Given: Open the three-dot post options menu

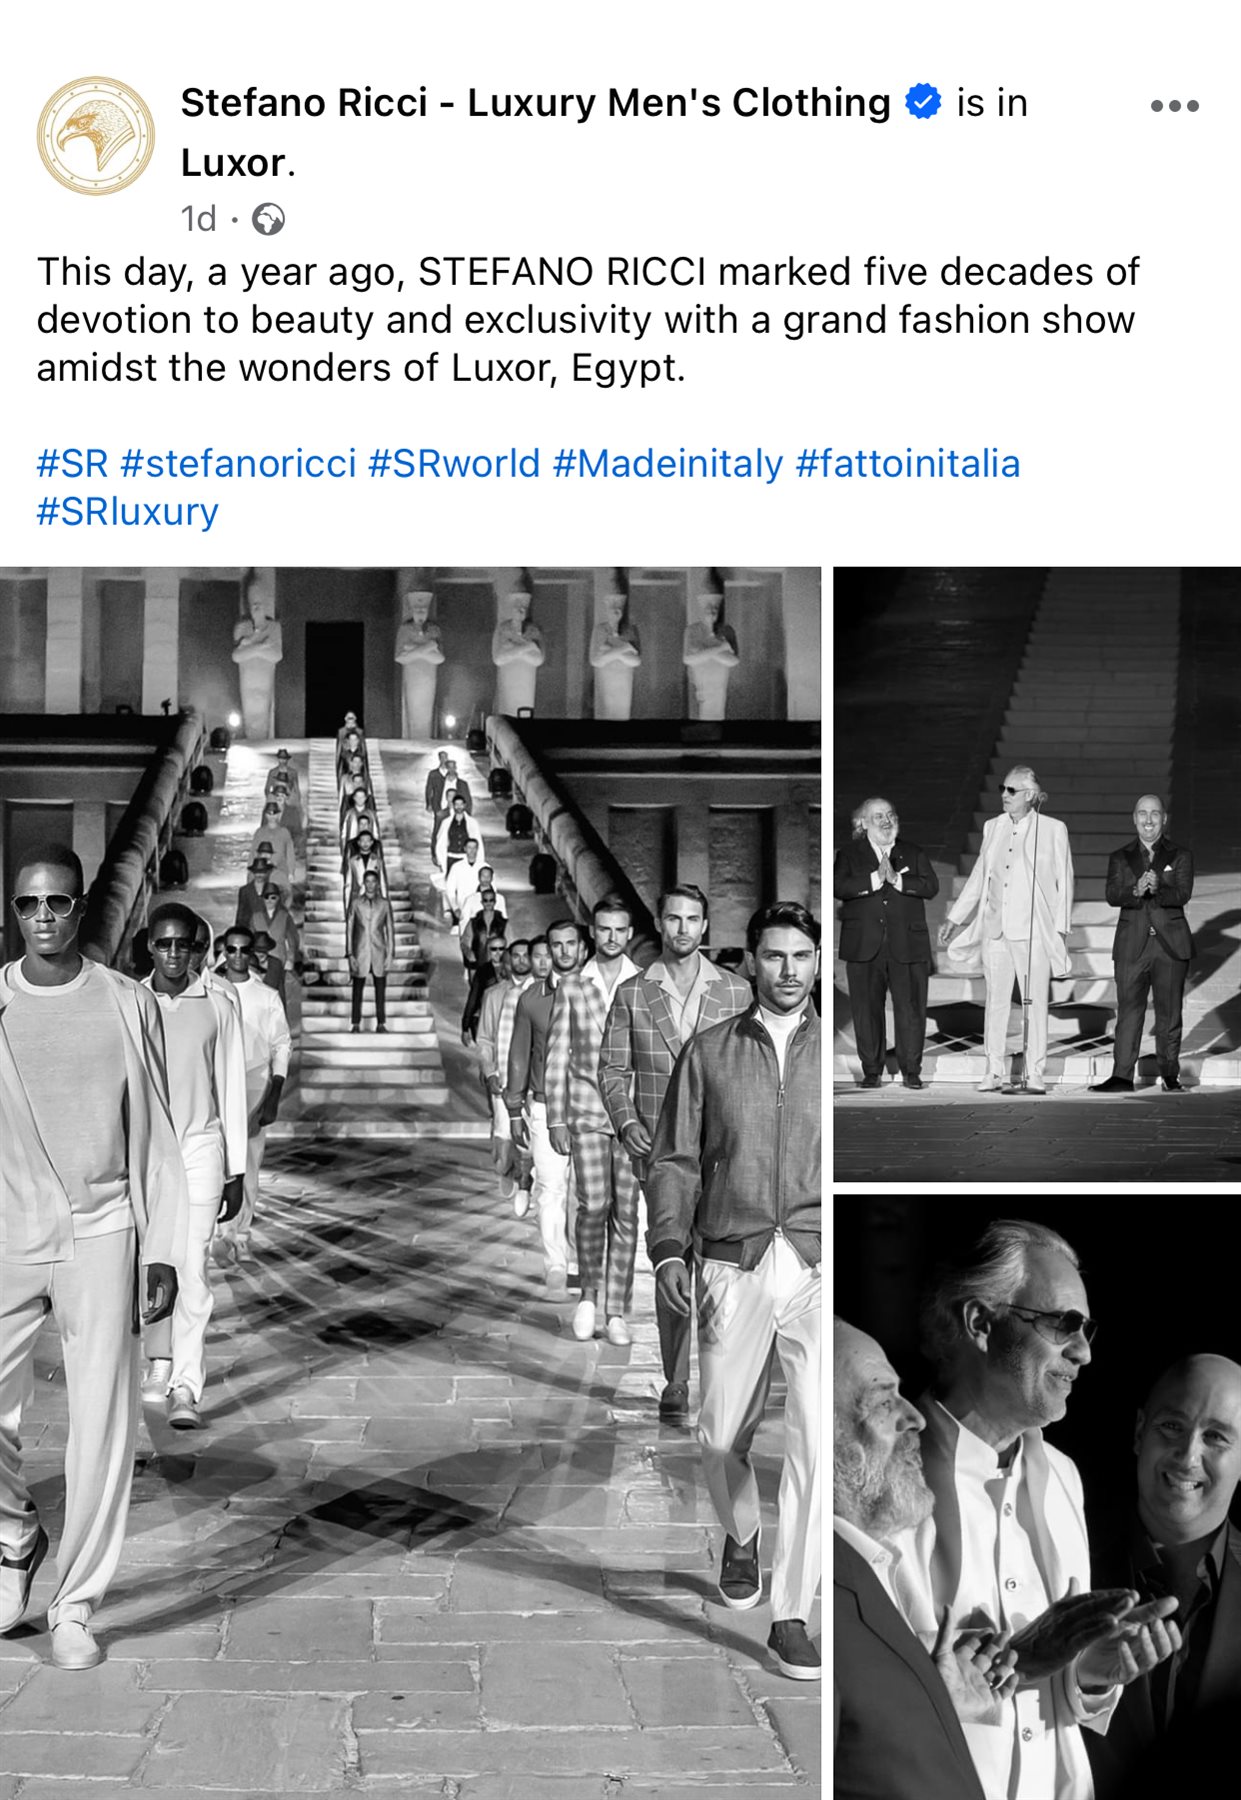Looking at the screenshot, I should click(1174, 106).
